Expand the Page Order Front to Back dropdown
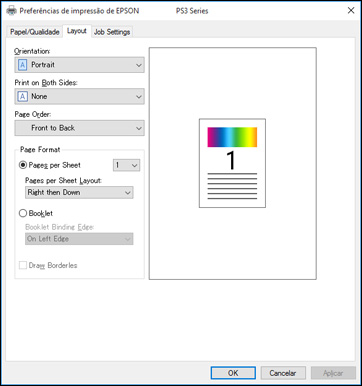 click(x=79, y=128)
